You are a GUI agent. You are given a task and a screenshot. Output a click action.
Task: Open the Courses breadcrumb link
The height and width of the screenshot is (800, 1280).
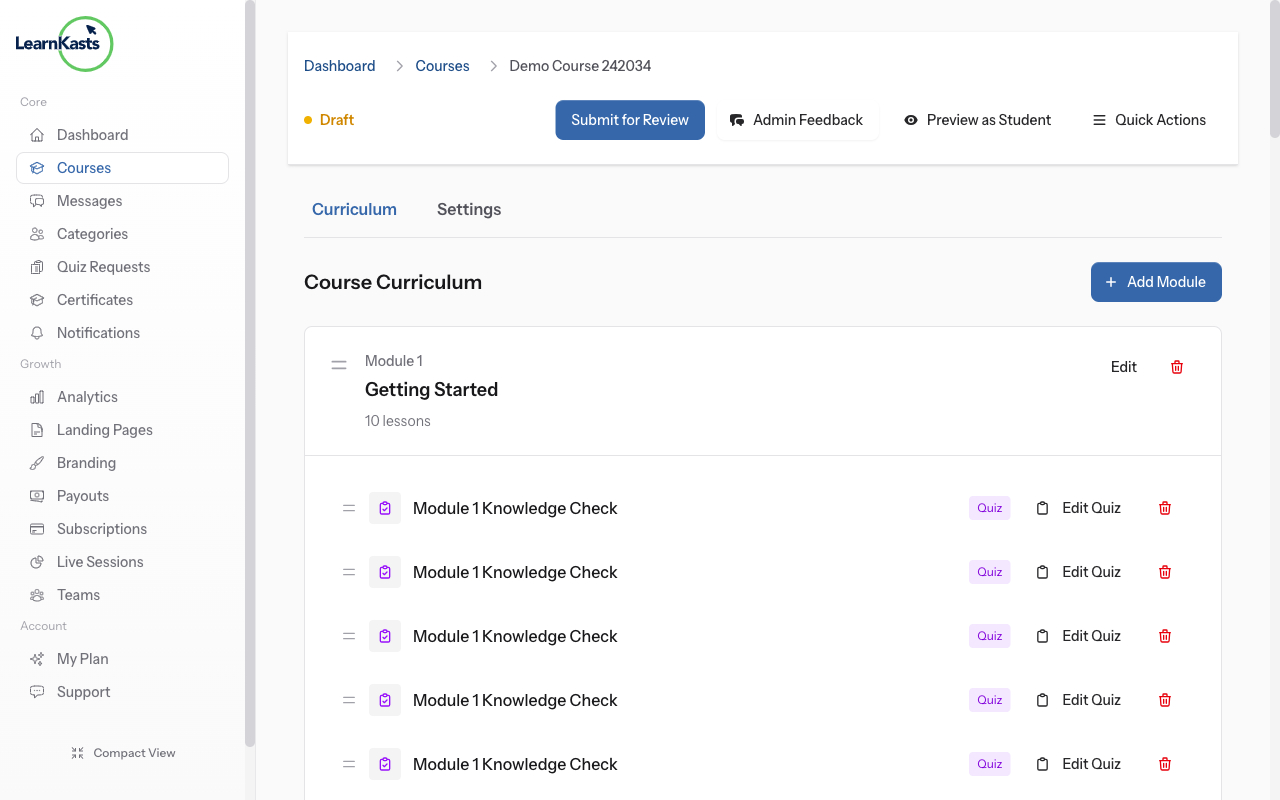(x=442, y=65)
